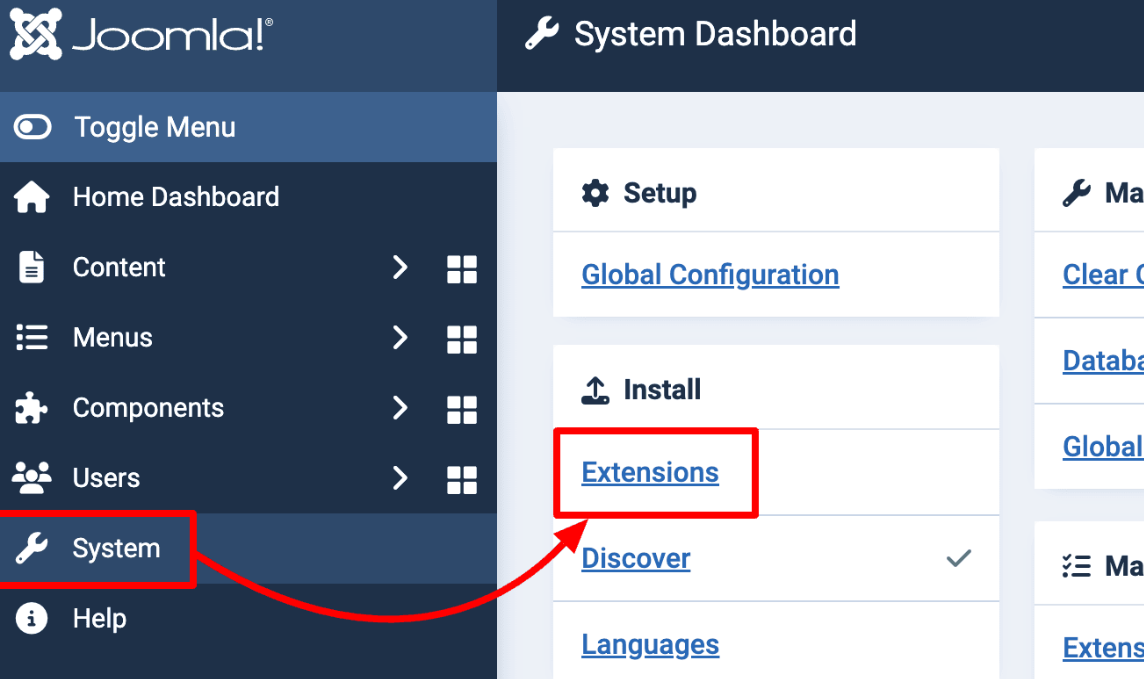Click the checkmark beside Discover
Screen dimensions: 1144x679
[x=958, y=559]
